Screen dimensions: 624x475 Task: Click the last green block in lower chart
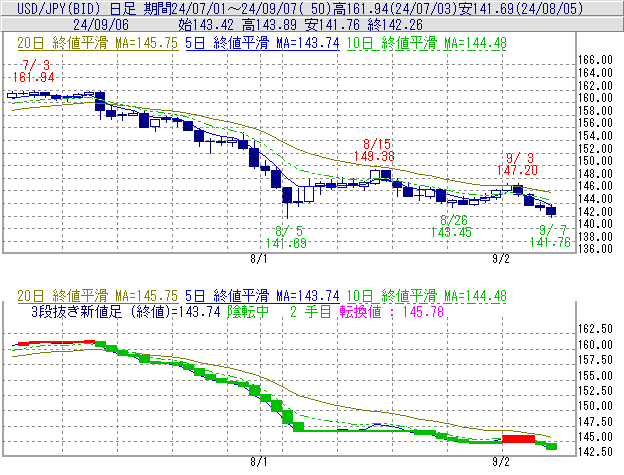[552, 446]
